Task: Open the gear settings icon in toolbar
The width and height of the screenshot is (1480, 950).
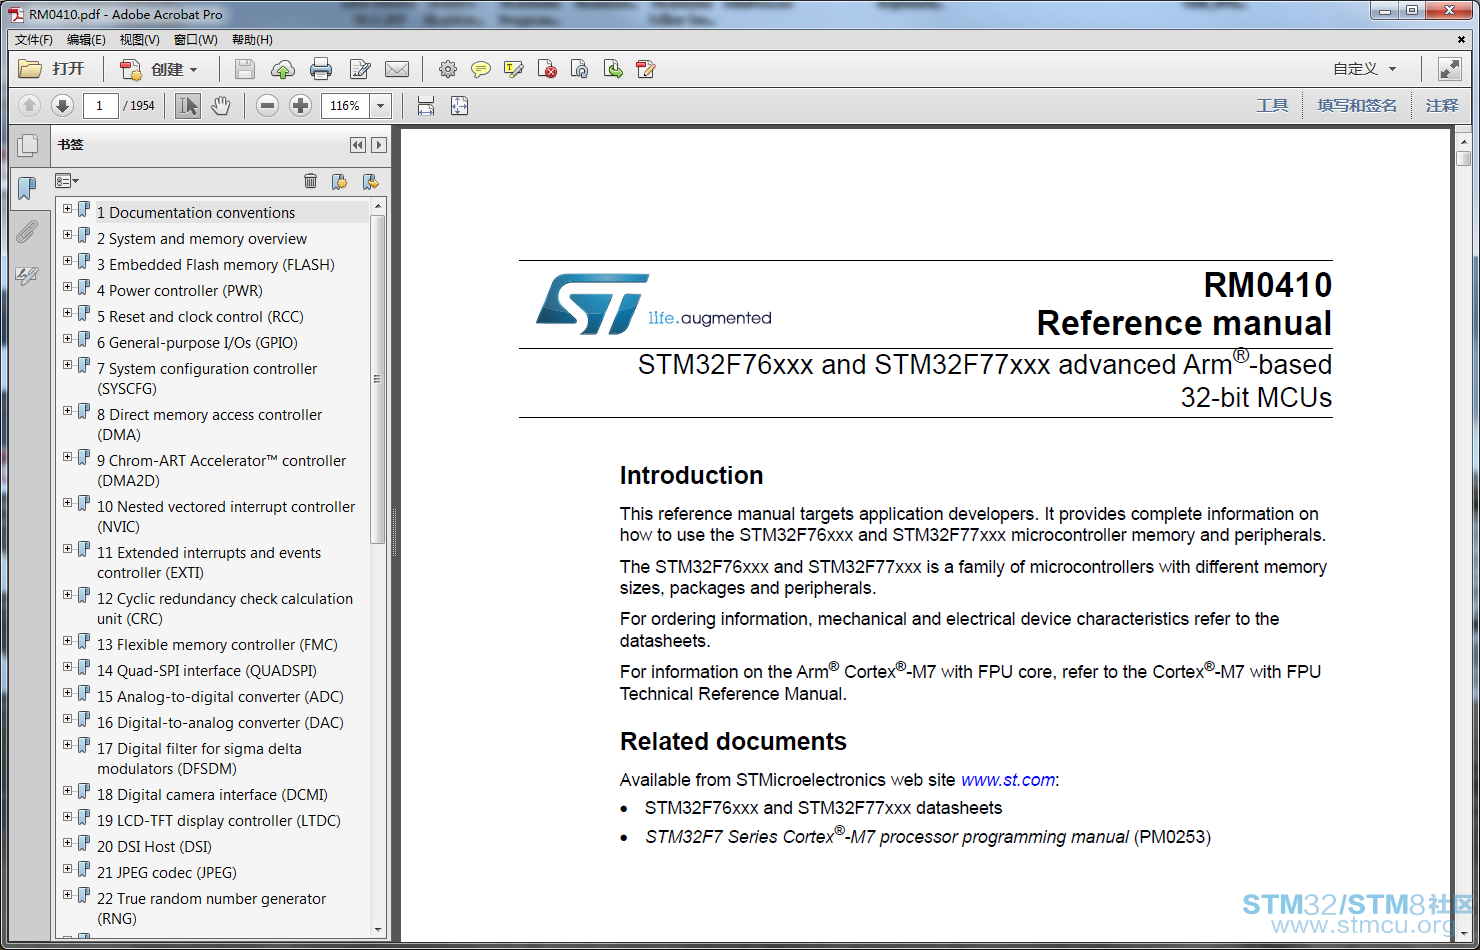Action: (x=448, y=69)
